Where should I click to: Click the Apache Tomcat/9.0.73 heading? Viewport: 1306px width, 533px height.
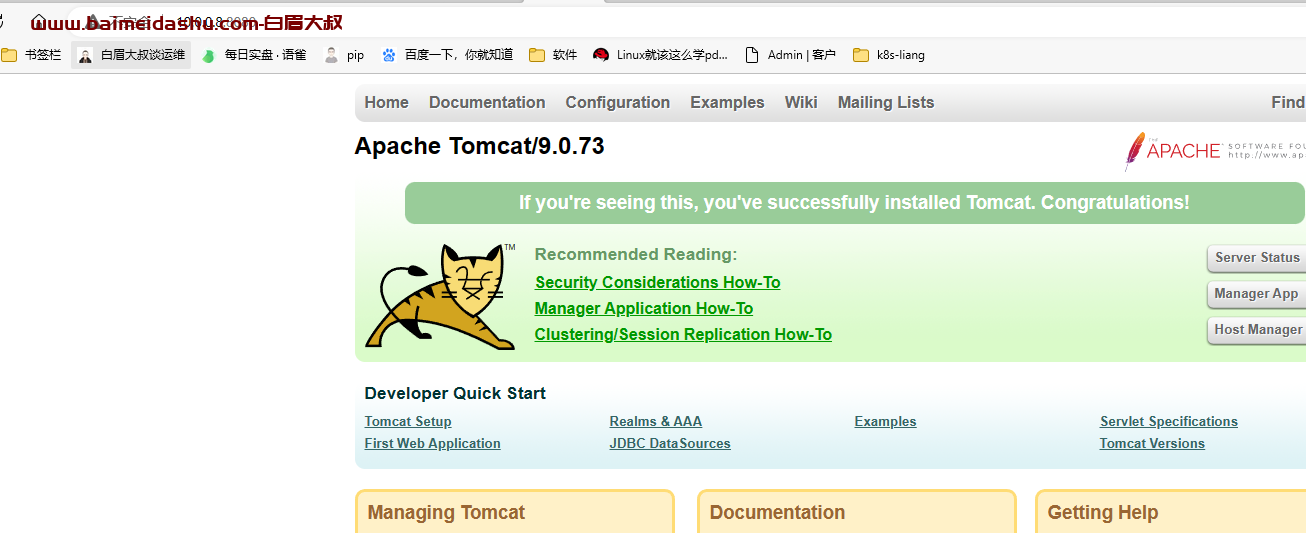(x=480, y=146)
